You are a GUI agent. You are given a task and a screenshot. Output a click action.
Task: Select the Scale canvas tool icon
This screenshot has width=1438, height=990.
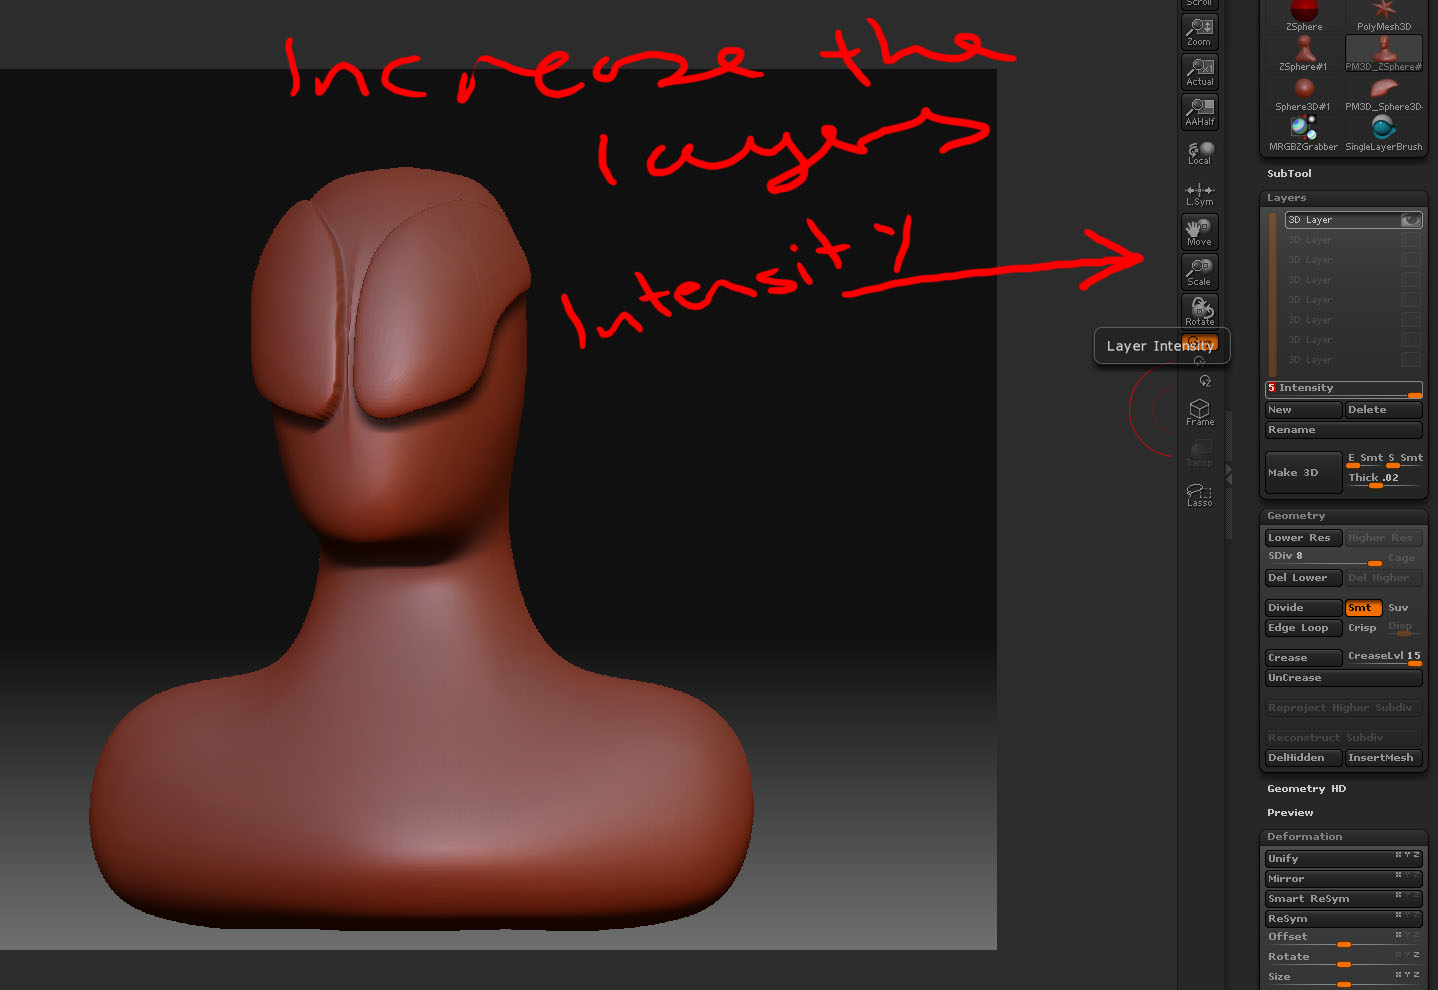(x=1199, y=272)
